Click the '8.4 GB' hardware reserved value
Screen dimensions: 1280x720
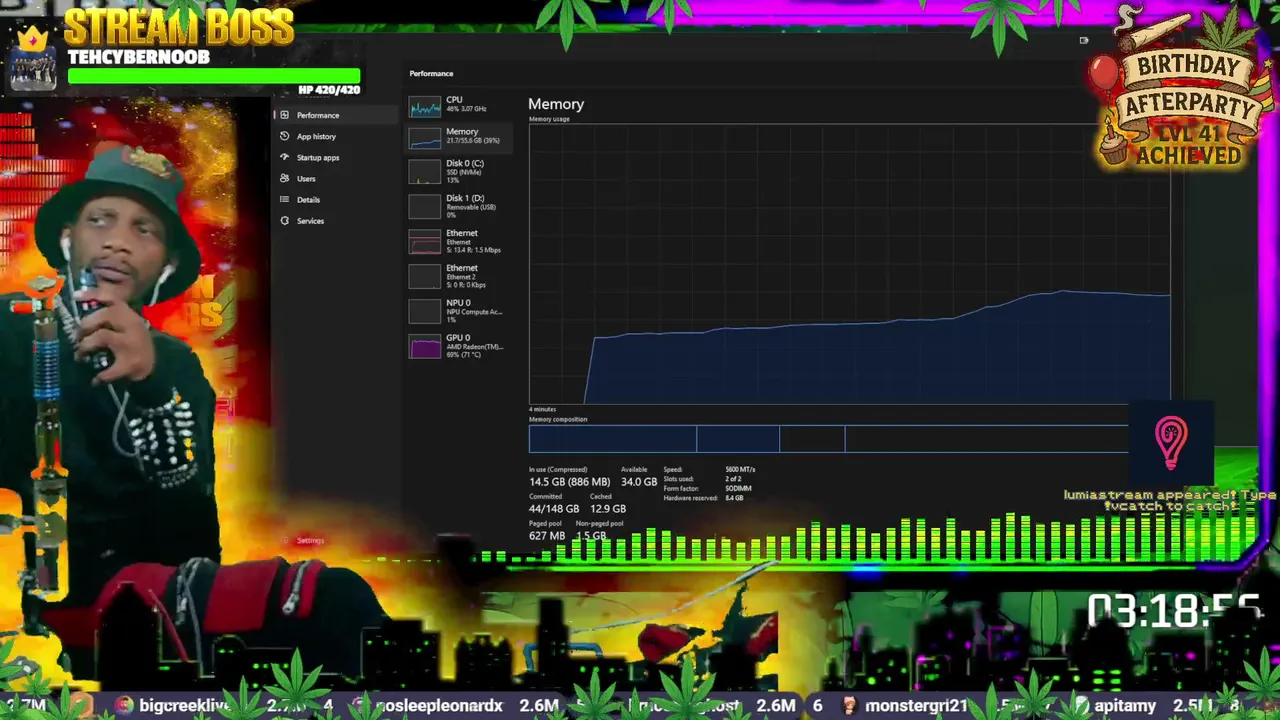[x=734, y=498]
